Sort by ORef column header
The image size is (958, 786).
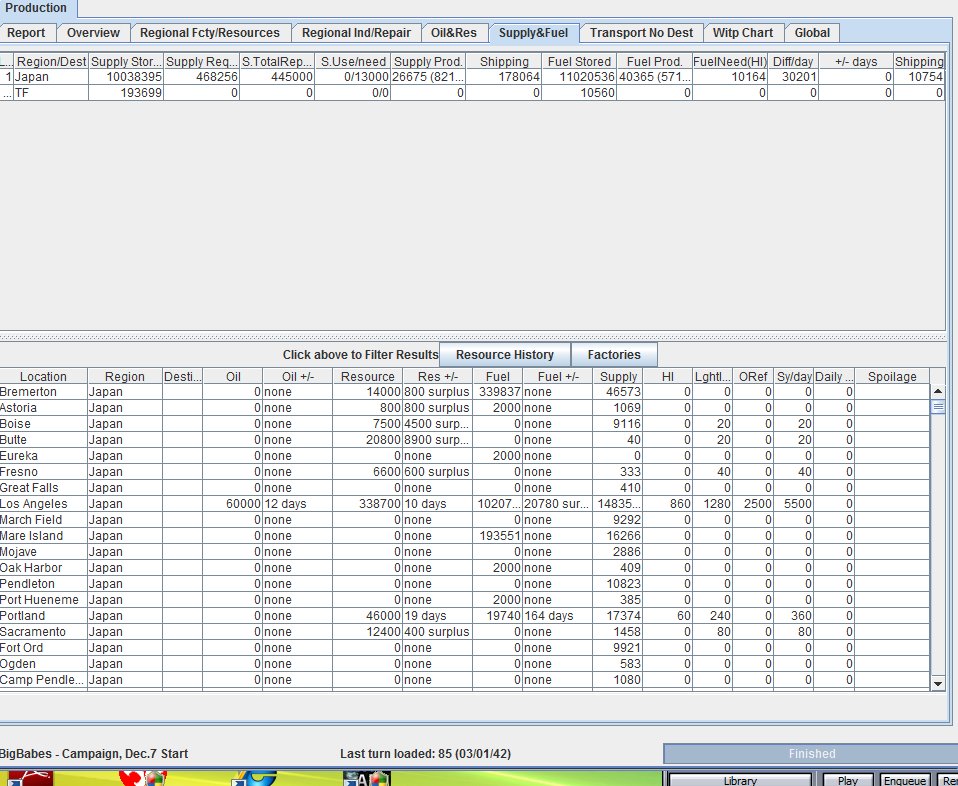(753, 376)
